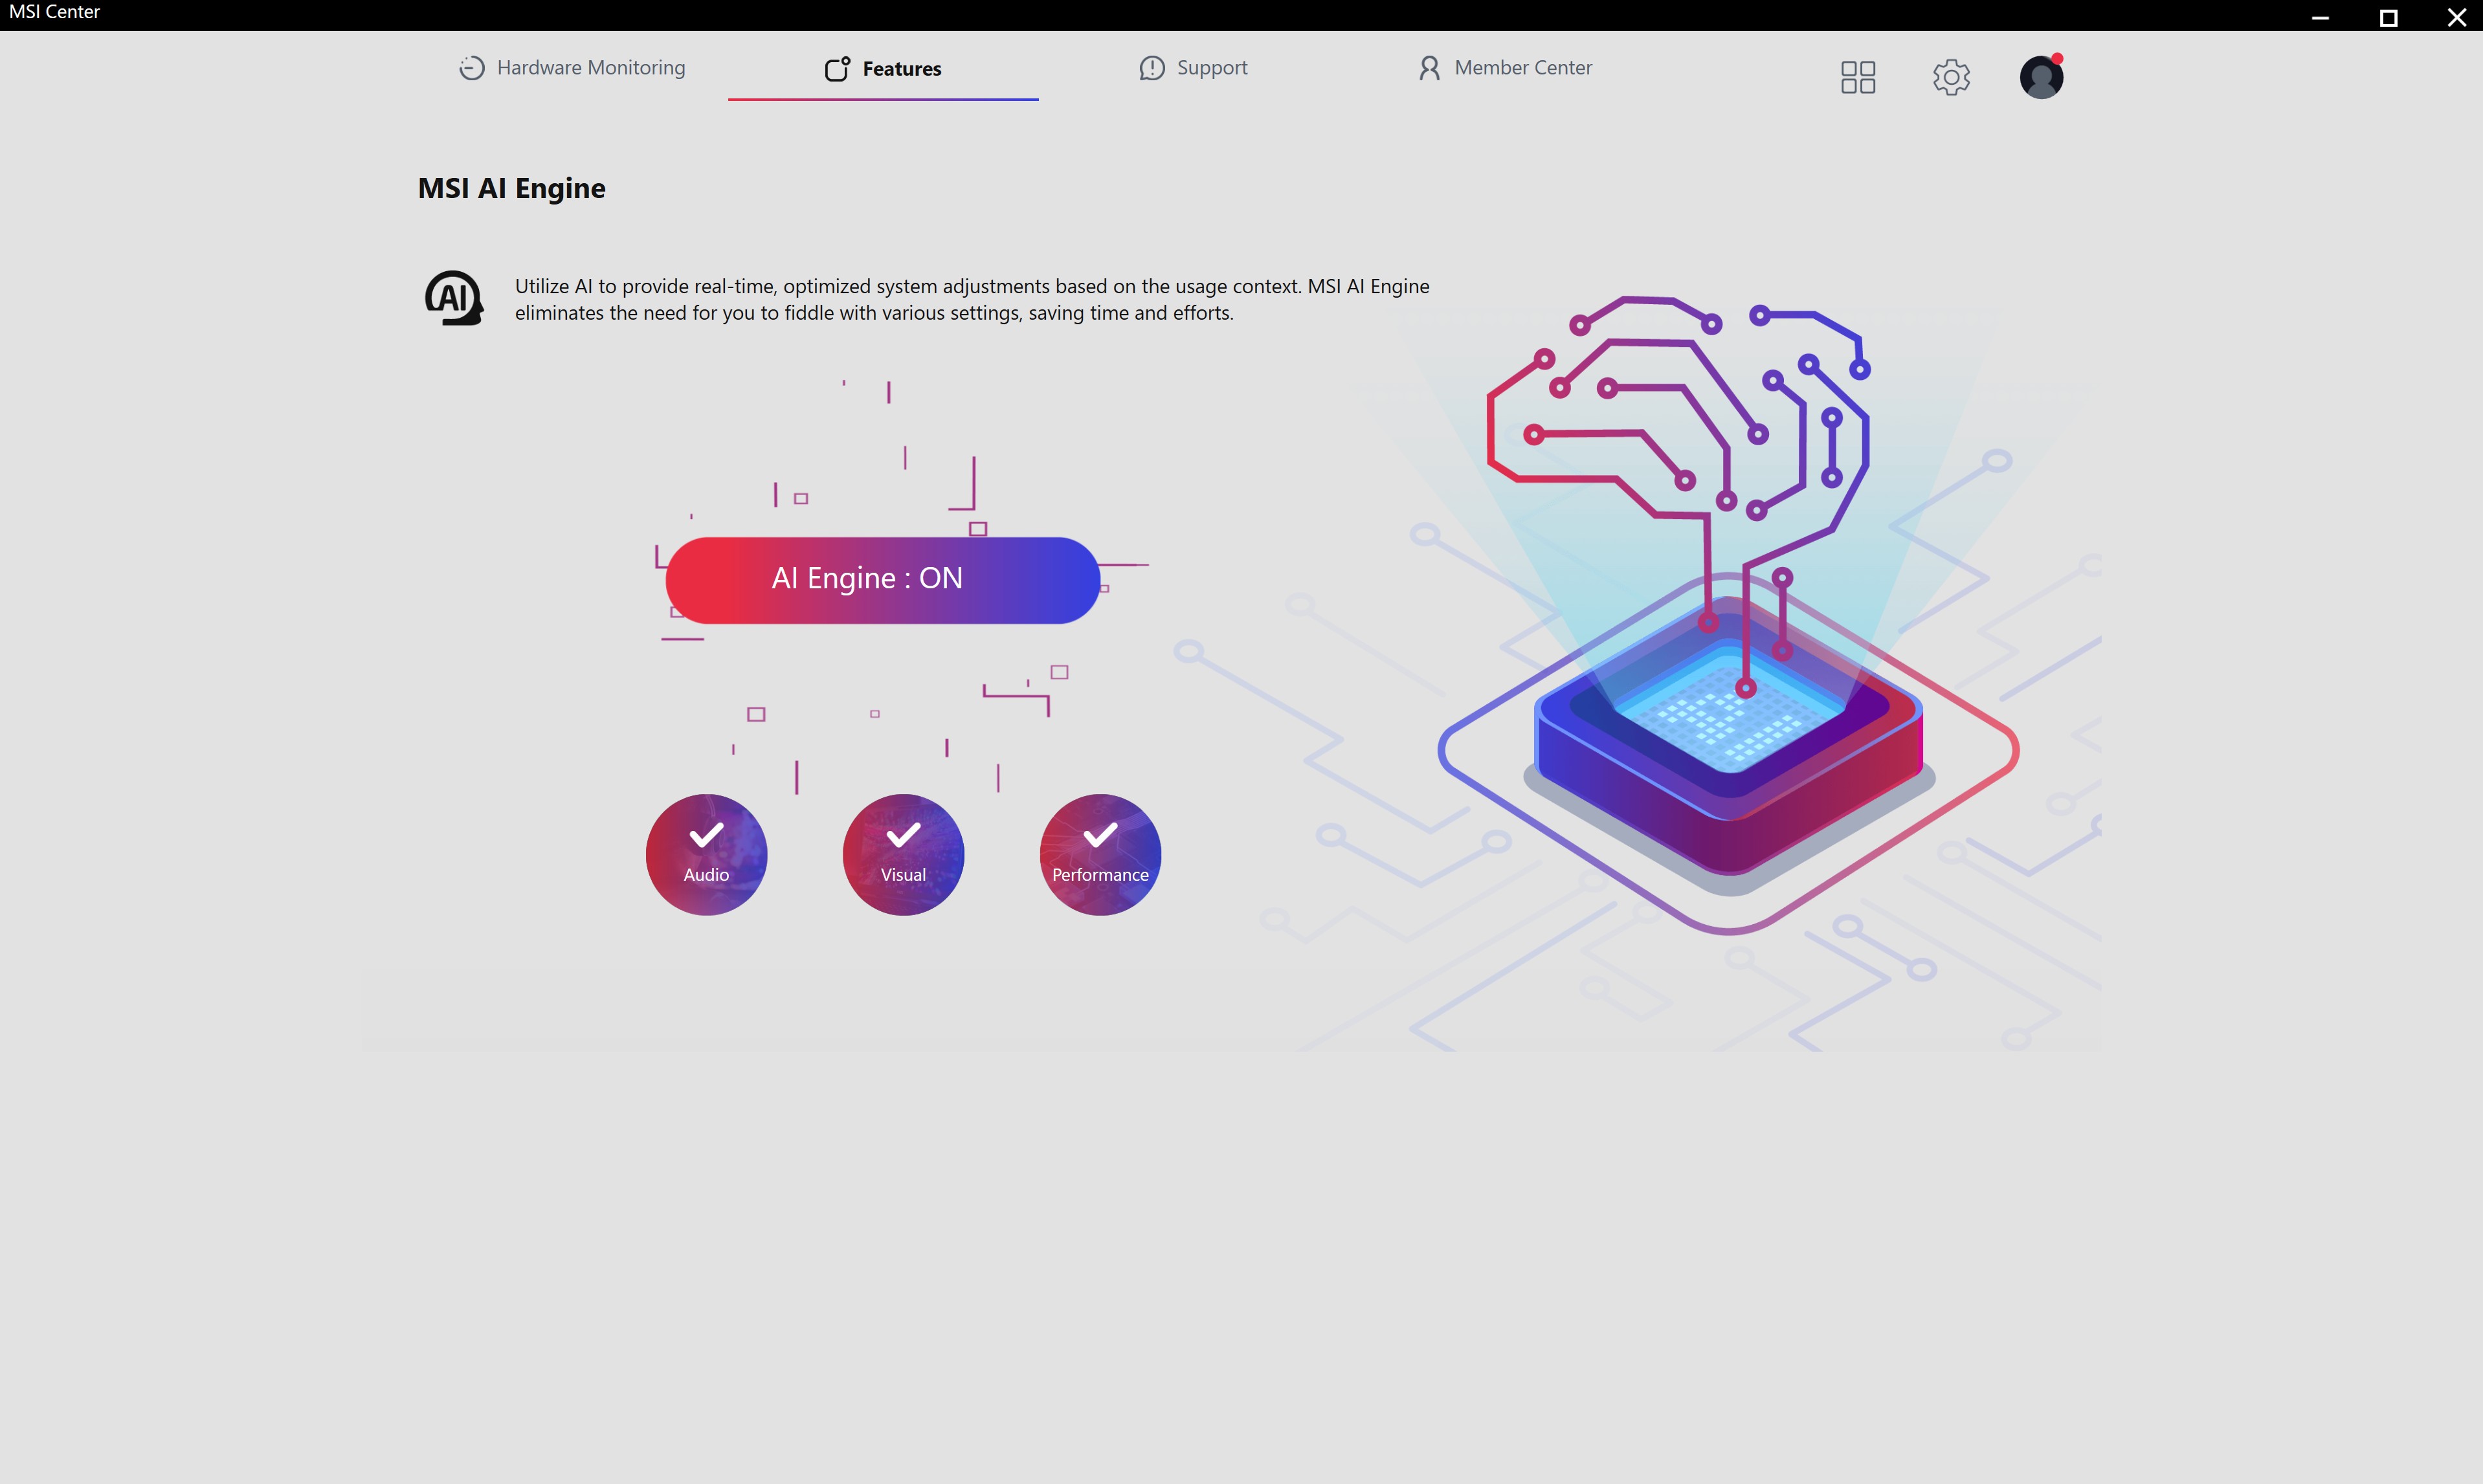2483x1484 pixels.
Task: Close the MSI Center window
Action: 2456,17
